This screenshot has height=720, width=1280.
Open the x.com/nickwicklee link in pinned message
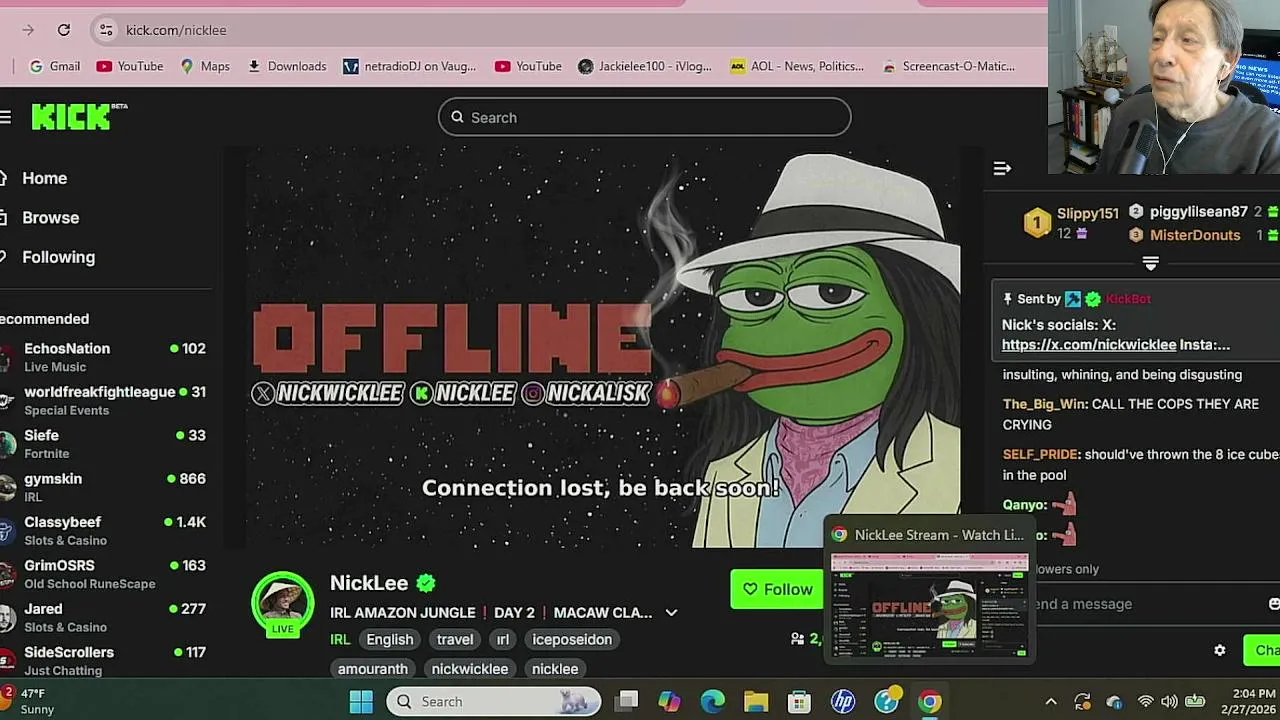coord(1089,344)
